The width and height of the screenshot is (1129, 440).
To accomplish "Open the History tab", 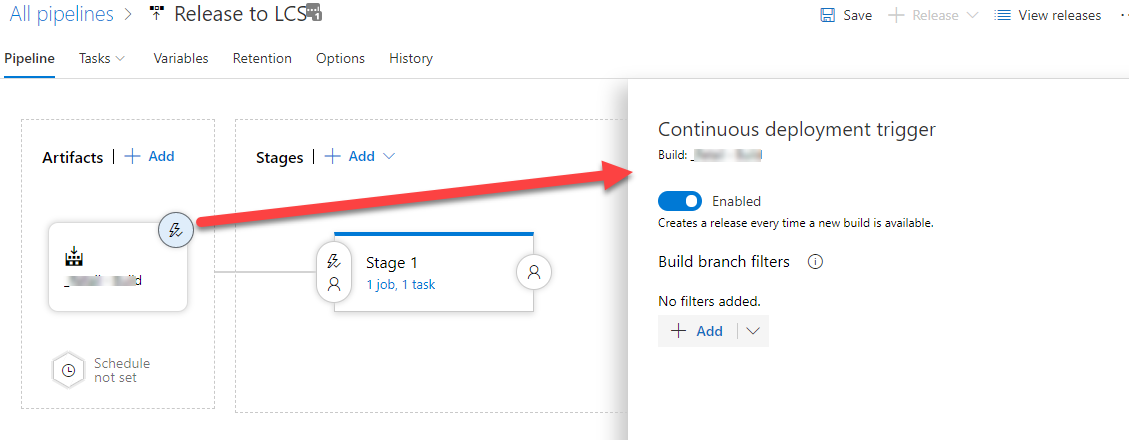I will (411, 58).
